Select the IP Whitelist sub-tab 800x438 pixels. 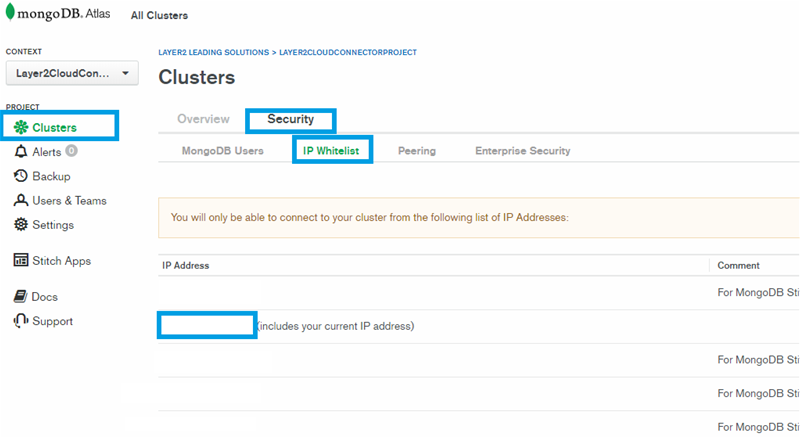332,151
